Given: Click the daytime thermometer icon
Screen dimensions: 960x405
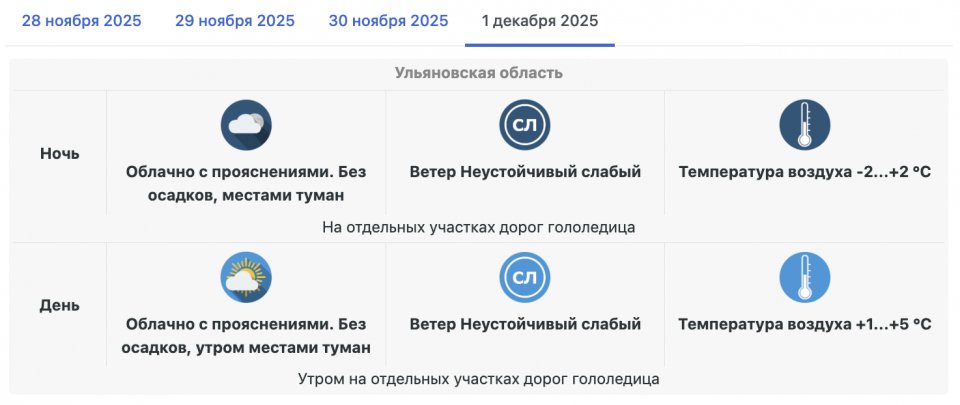Looking at the screenshot, I should tap(804, 278).
